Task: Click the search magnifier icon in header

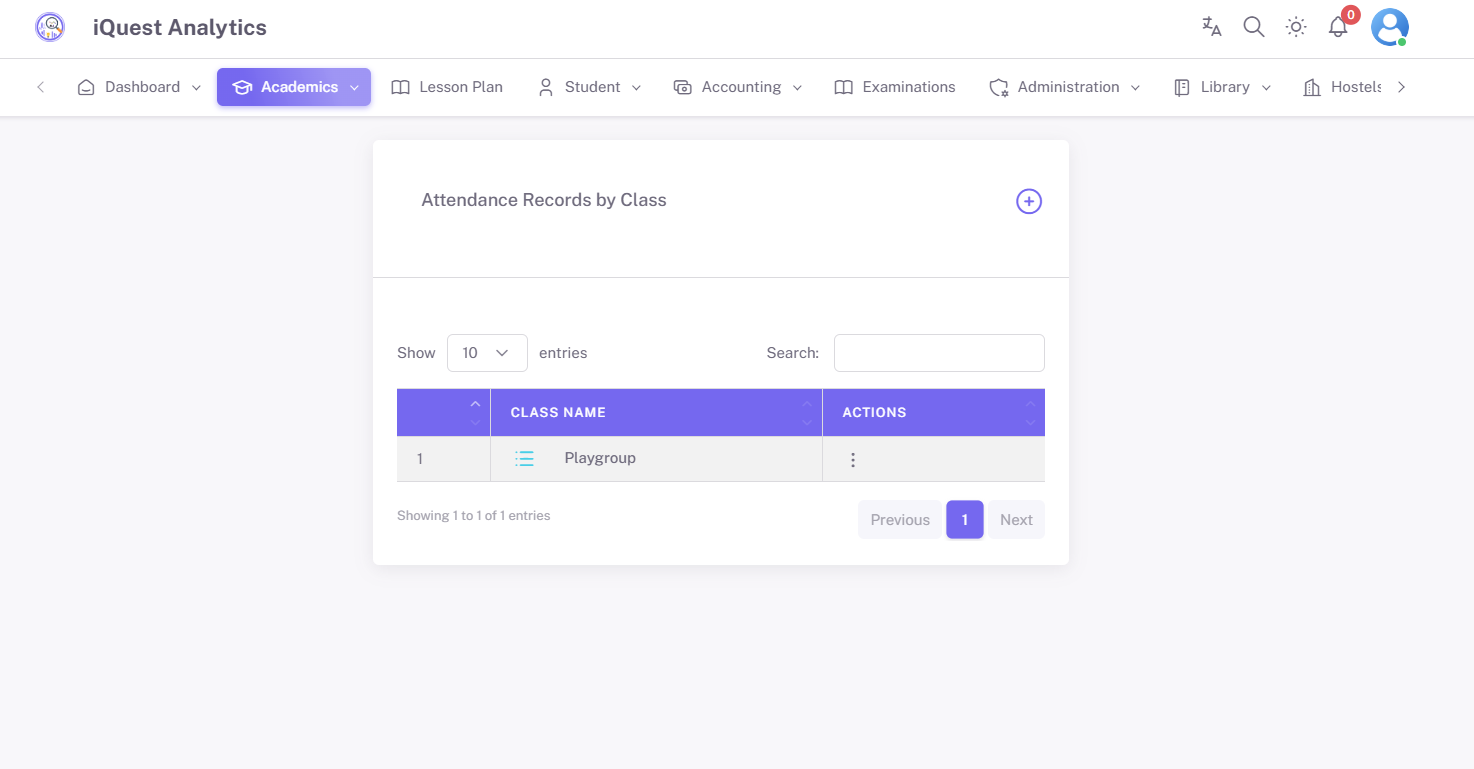Action: click(x=1253, y=27)
